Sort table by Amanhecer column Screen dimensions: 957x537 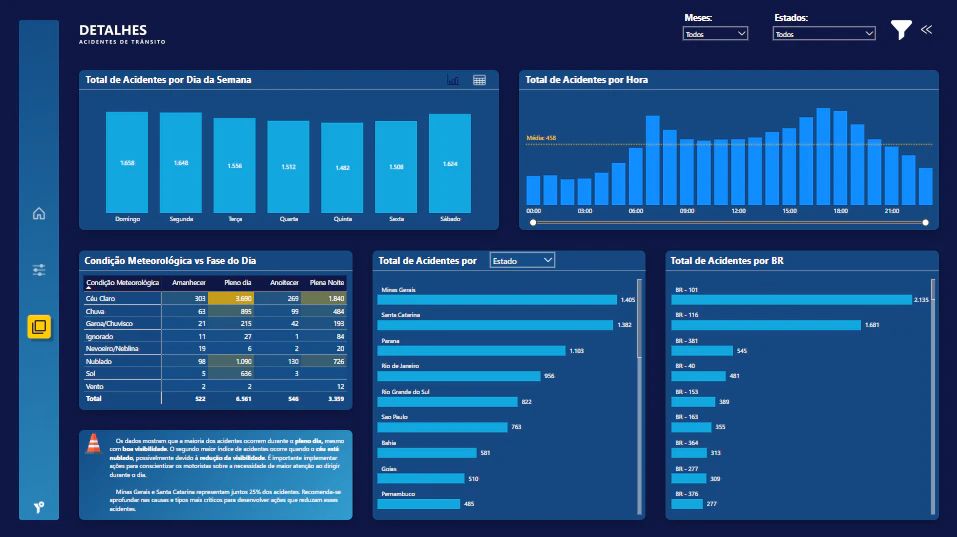tap(189, 283)
